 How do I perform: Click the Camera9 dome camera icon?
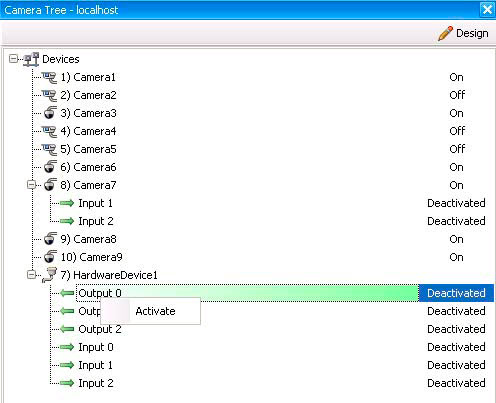pos(50,257)
